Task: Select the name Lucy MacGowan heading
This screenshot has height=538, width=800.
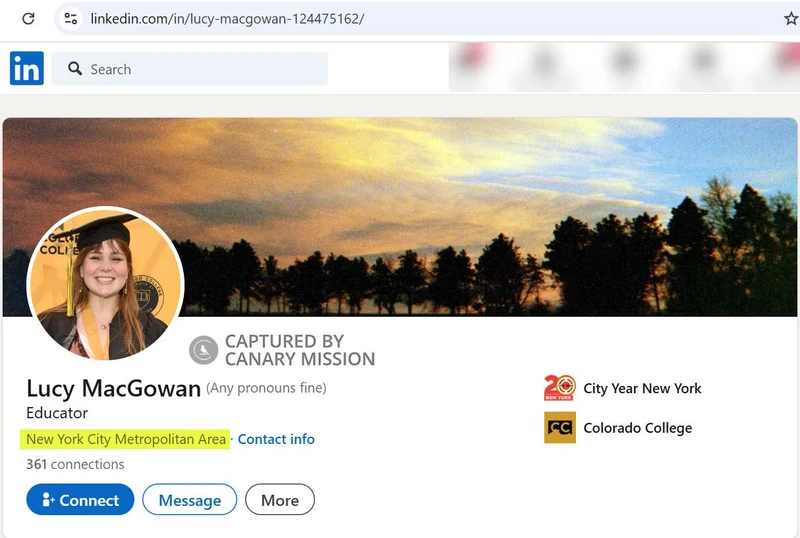Action: [113, 388]
